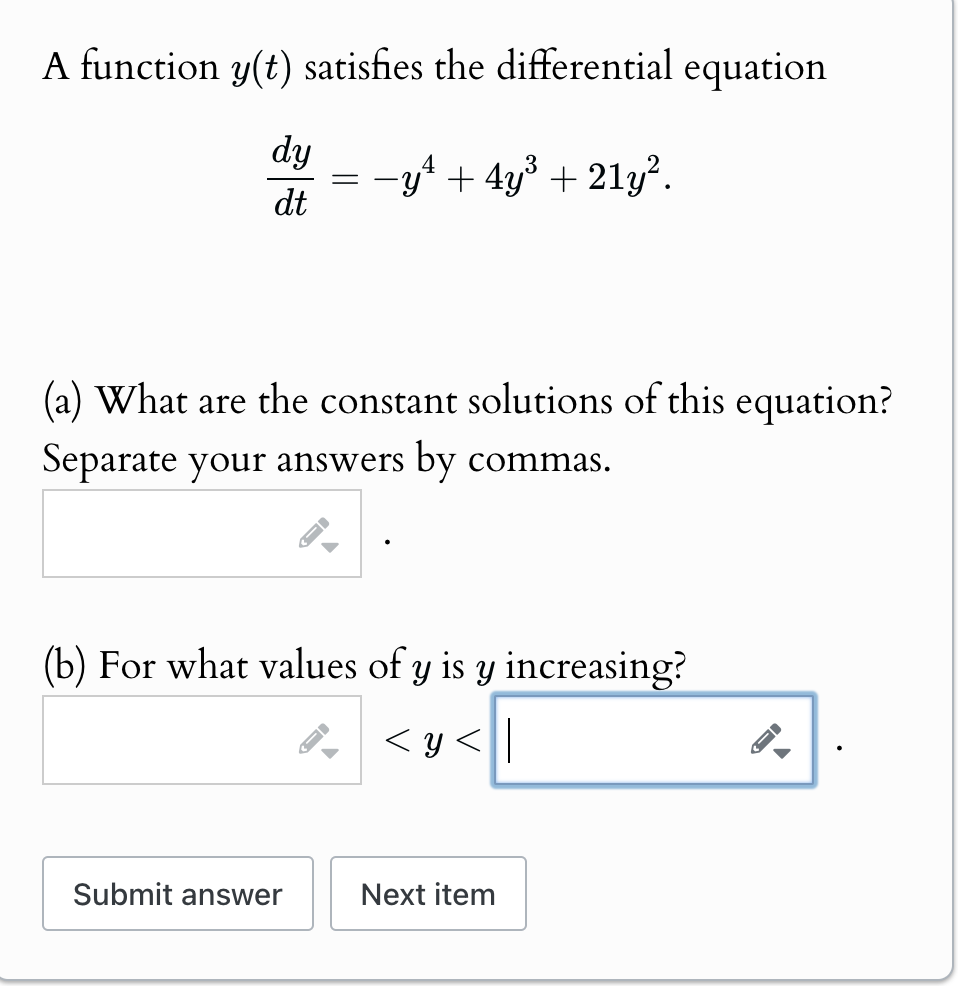
Task: Advance to the next problem with Next item
Action: 427,893
